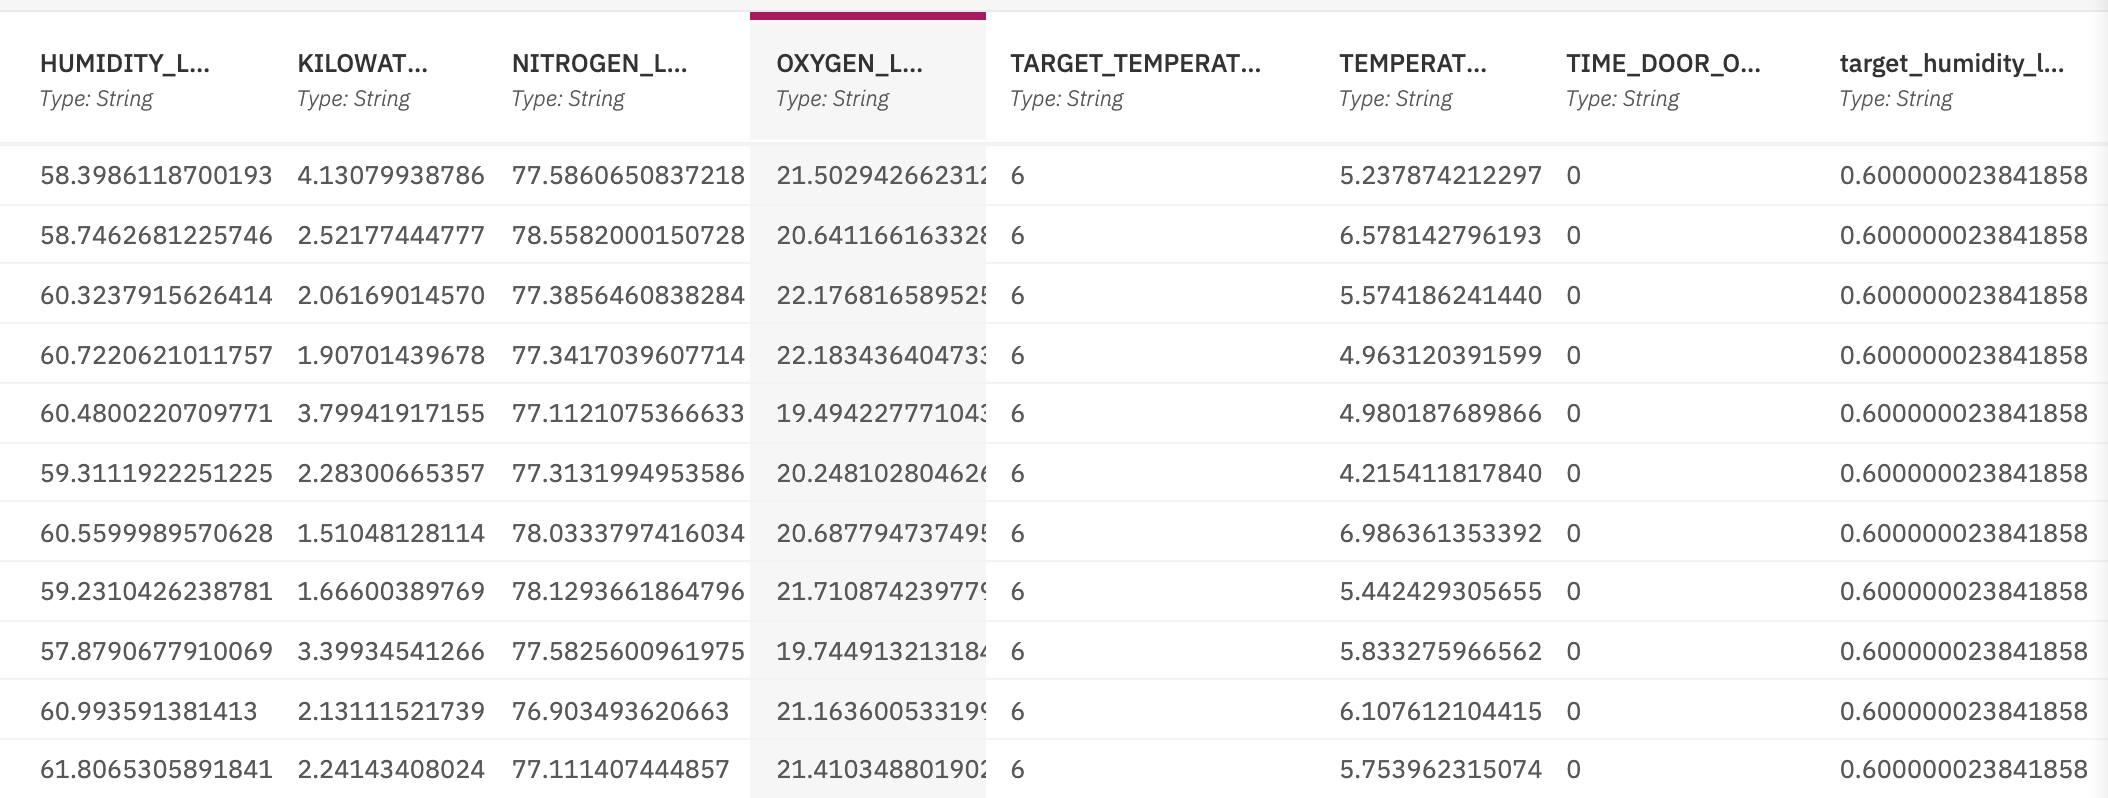Click humidity cell 60.5599989570628
This screenshot has width=2108, height=798.
click(156, 533)
